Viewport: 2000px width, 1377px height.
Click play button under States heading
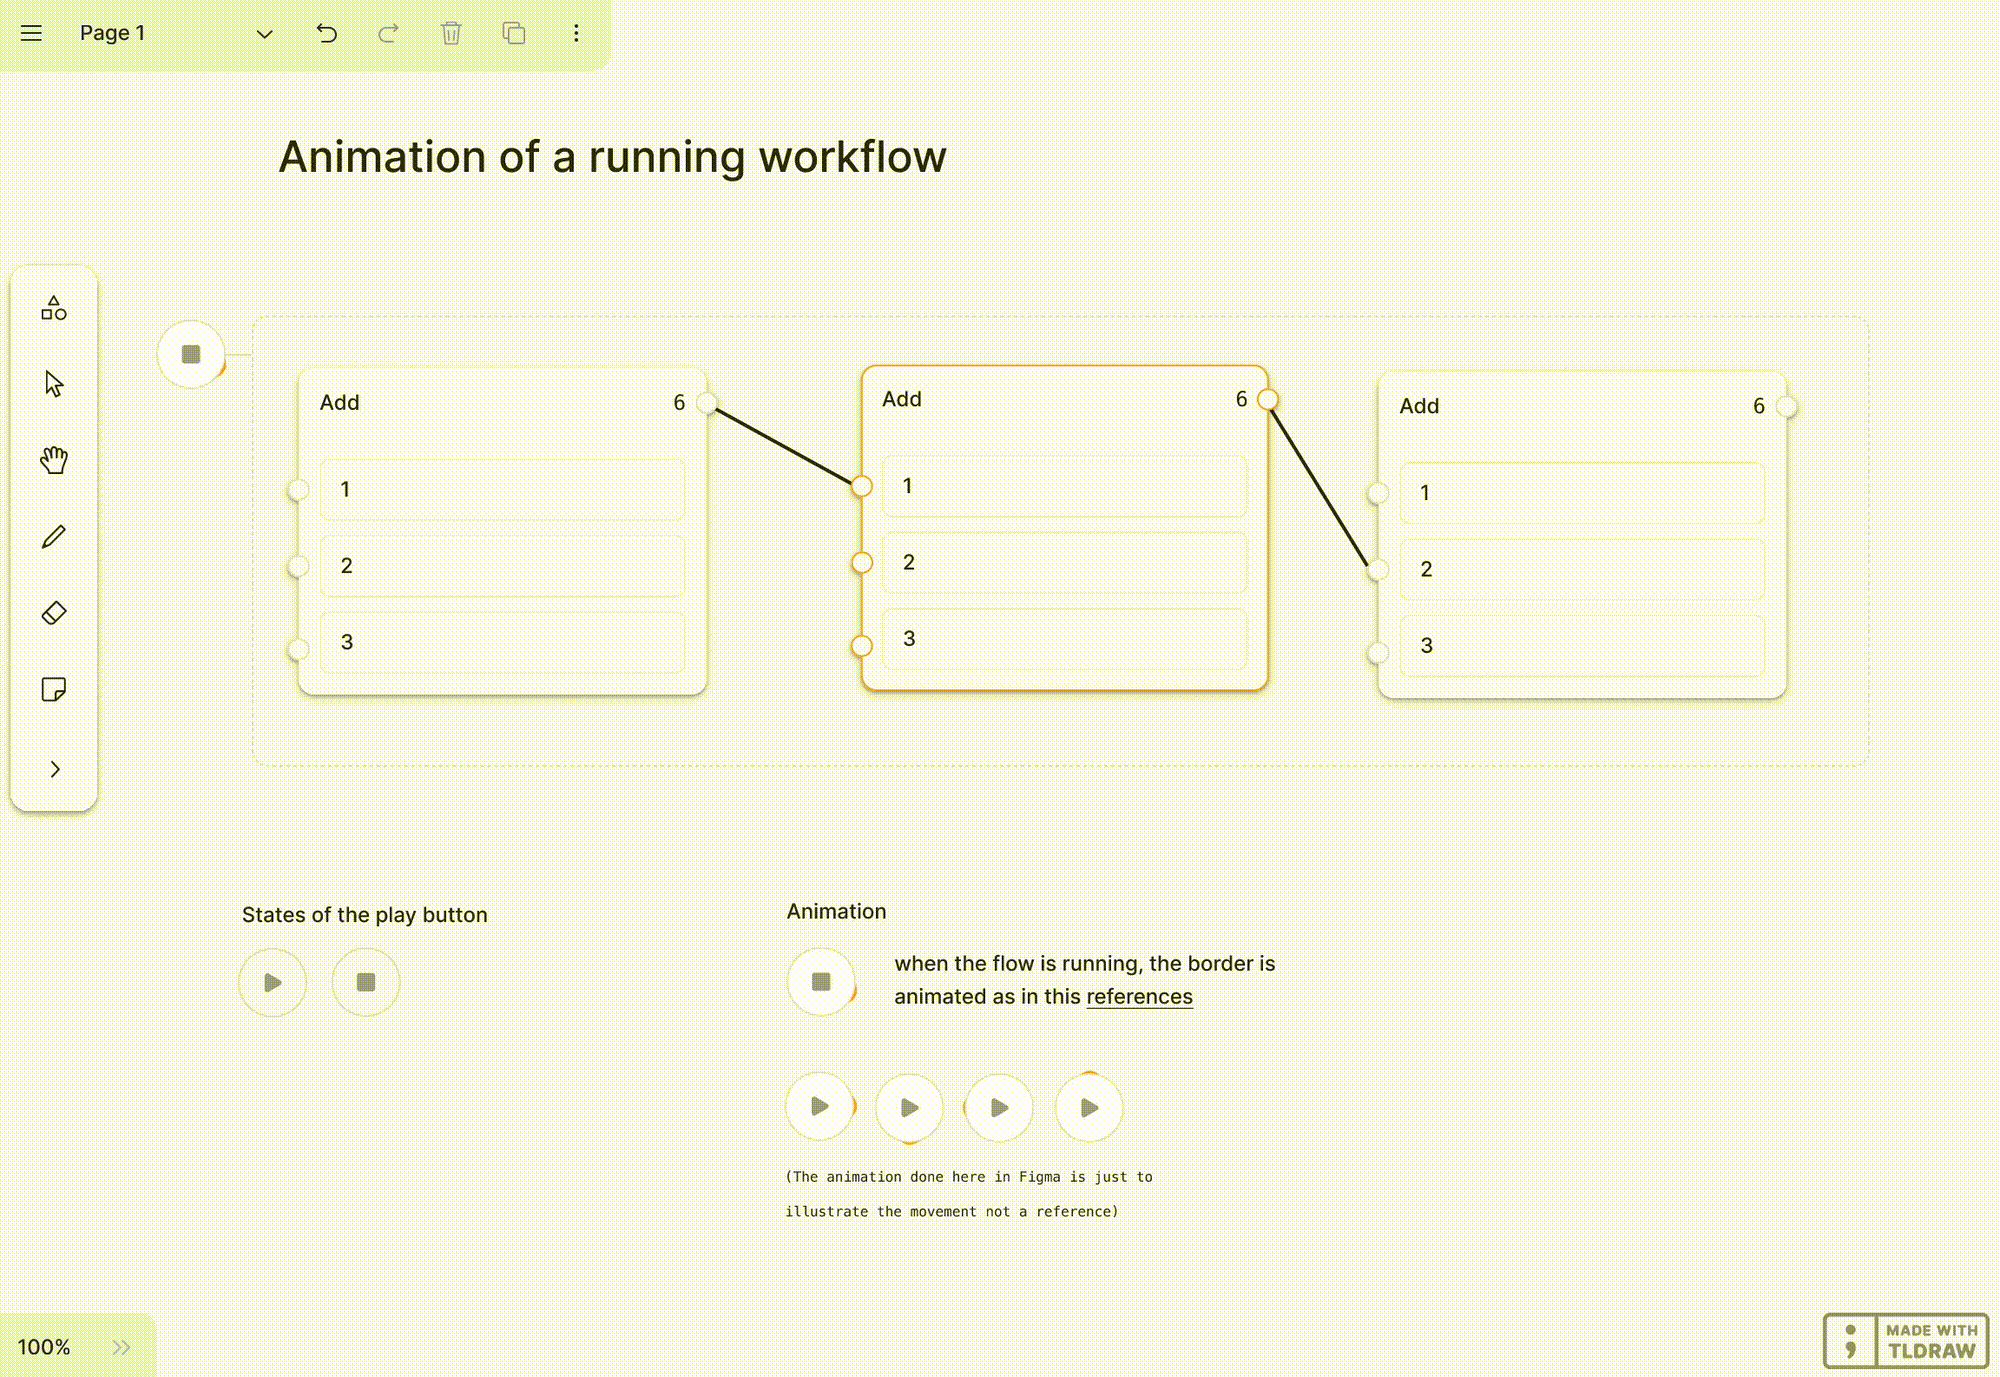tap(273, 982)
